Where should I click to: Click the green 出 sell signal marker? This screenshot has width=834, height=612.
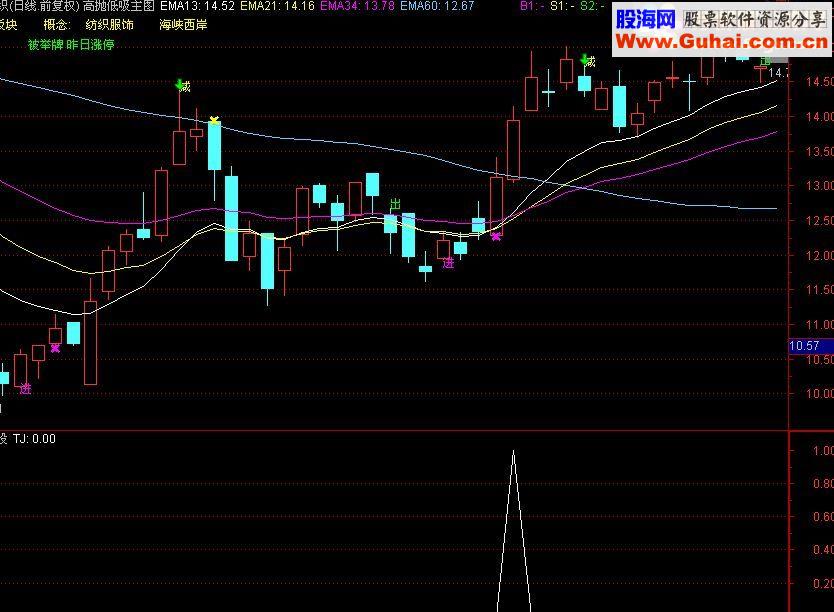(395, 205)
